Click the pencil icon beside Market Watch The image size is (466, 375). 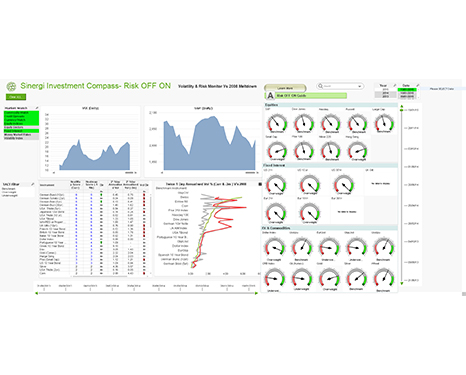click(x=37, y=108)
